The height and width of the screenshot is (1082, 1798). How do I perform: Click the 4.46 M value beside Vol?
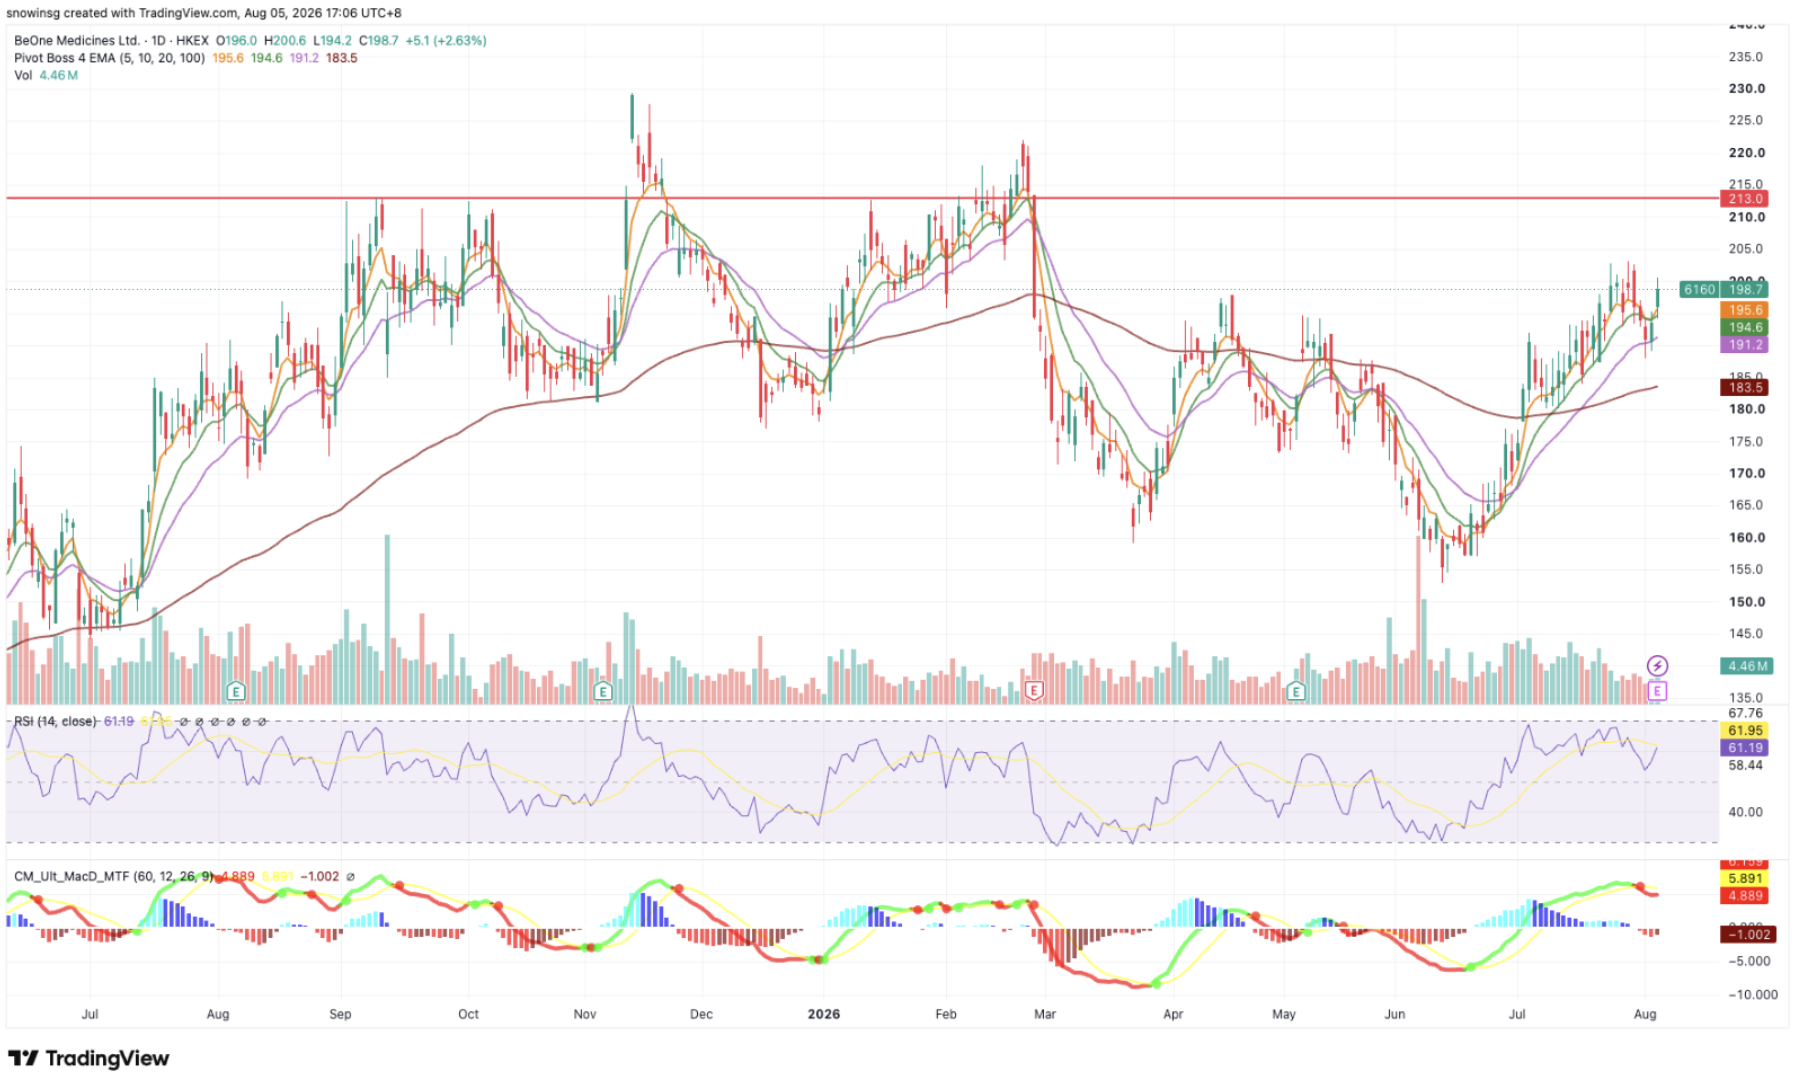point(59,75)
